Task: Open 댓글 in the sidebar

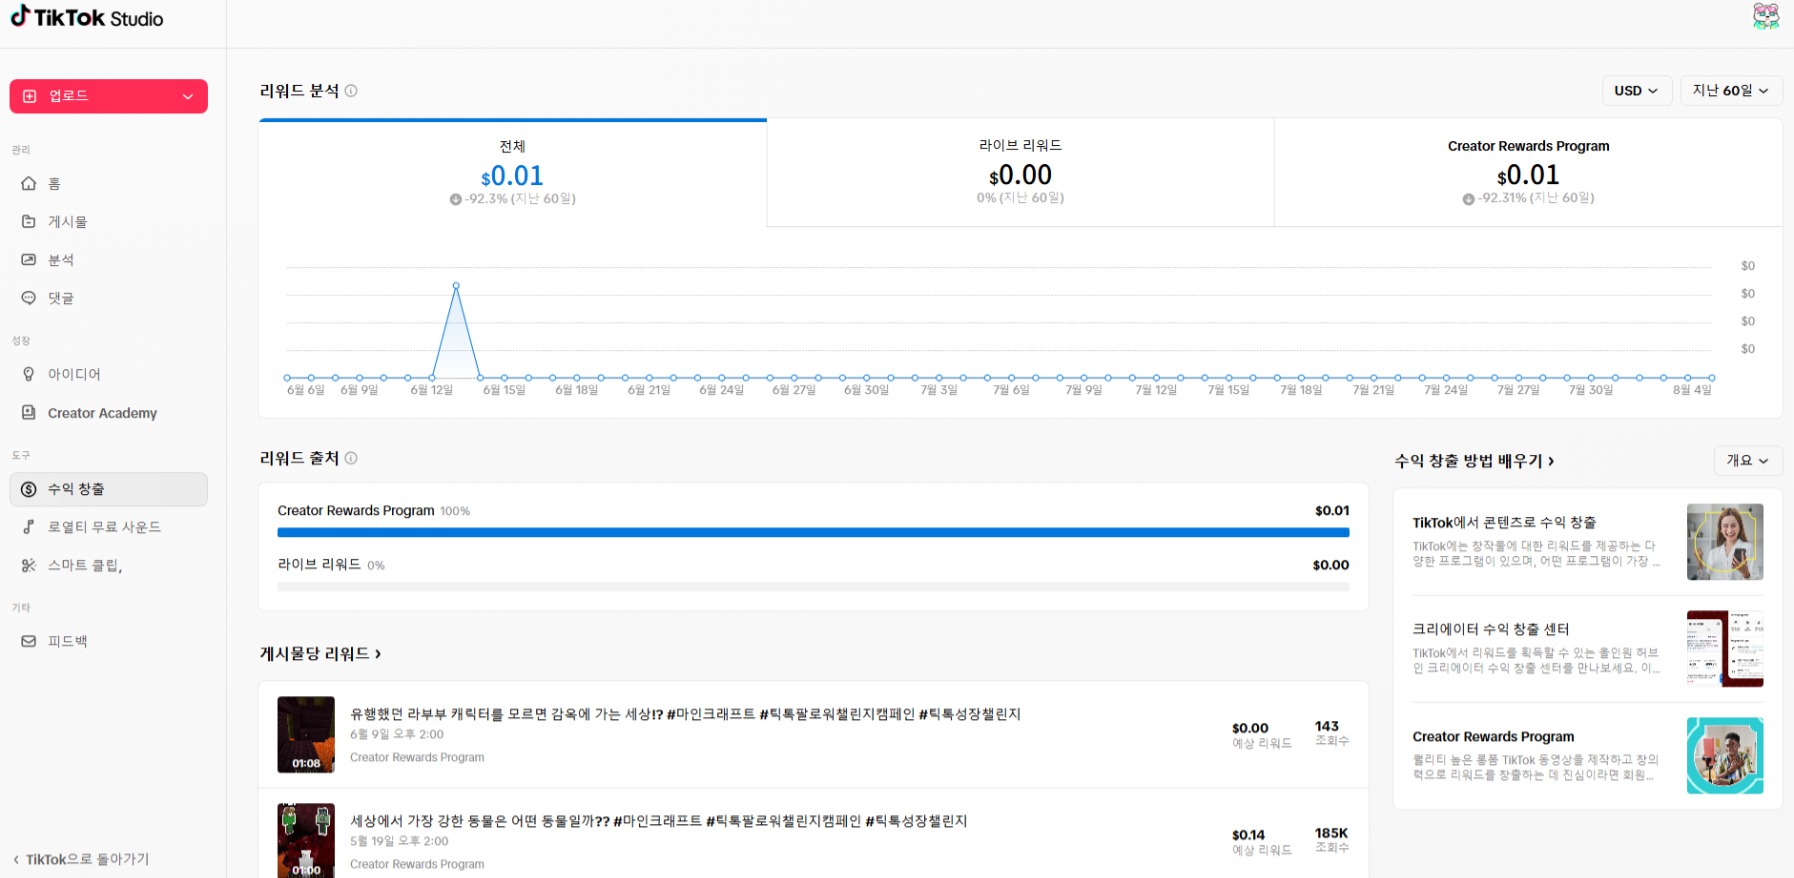Action: (108, 298)
